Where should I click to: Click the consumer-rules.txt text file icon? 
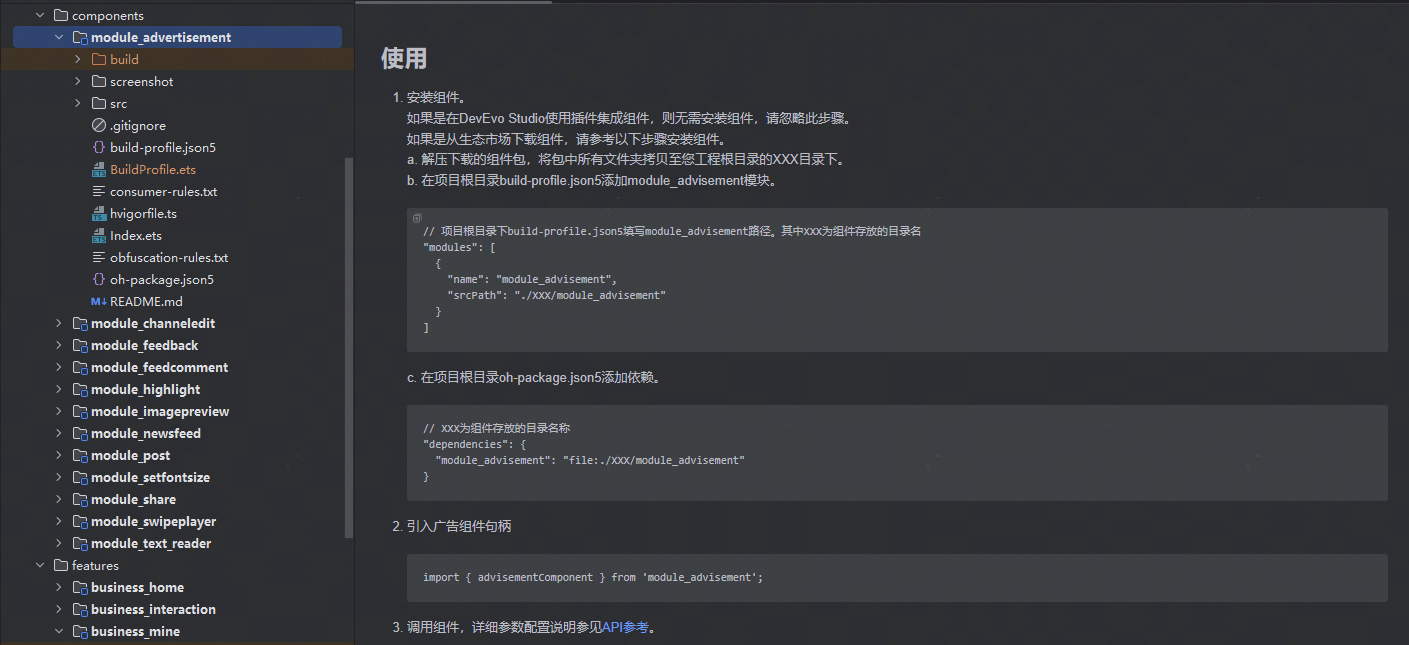[x=99, y=191]
